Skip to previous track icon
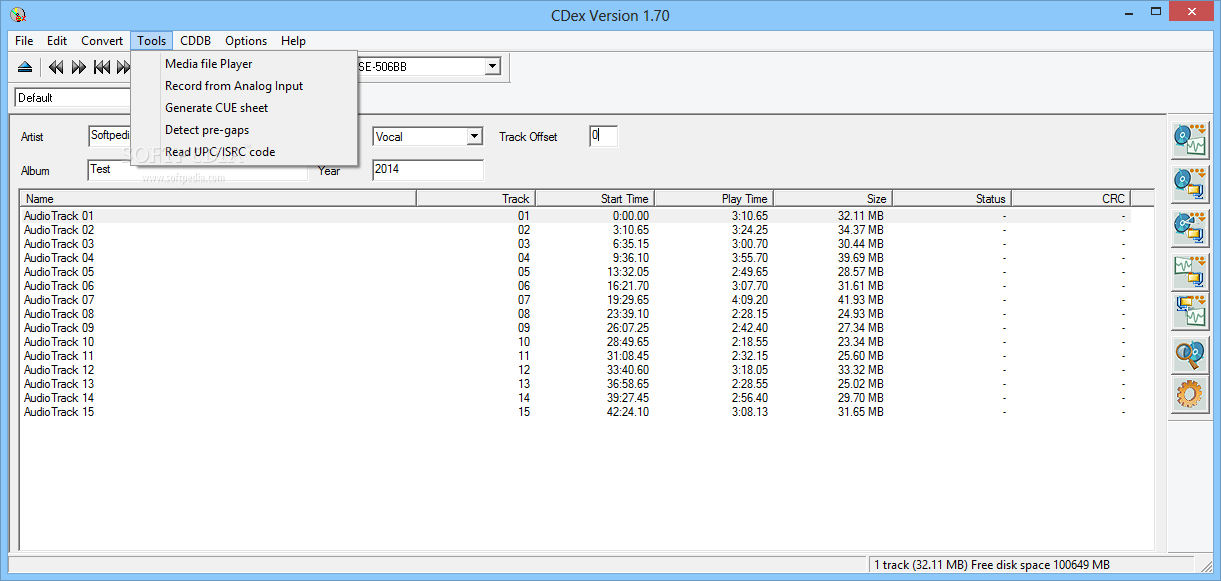Viewport: 1221px width, 581px height. coord(102,67)
